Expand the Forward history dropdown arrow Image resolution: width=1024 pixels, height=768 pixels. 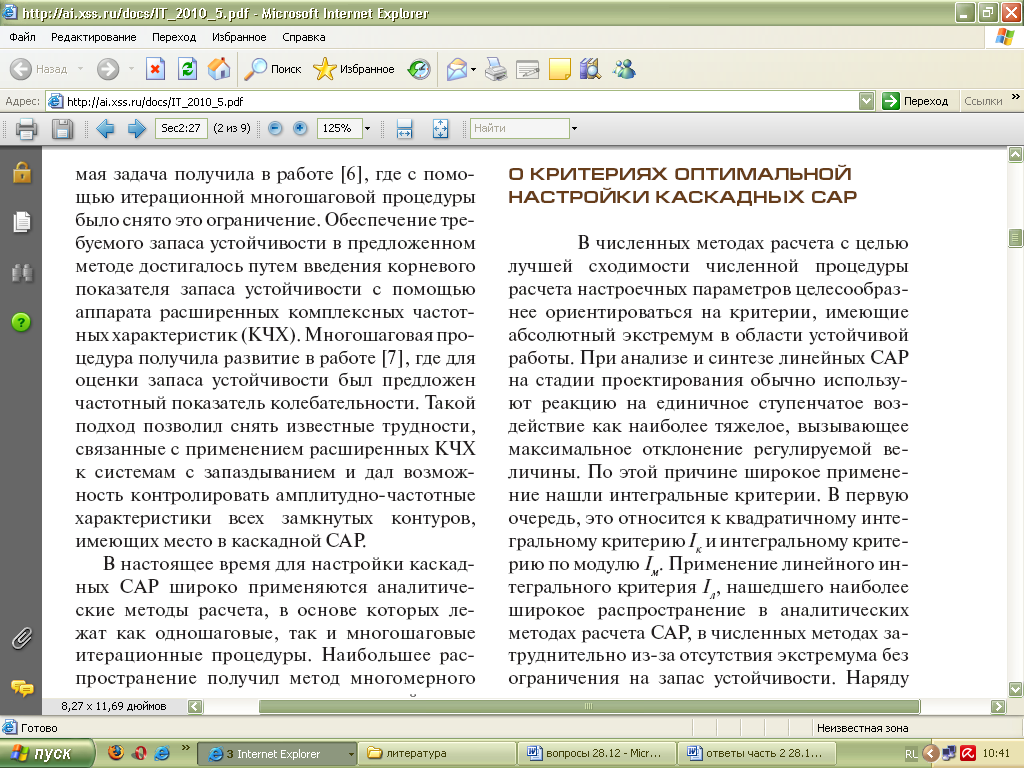pos(131,69)
